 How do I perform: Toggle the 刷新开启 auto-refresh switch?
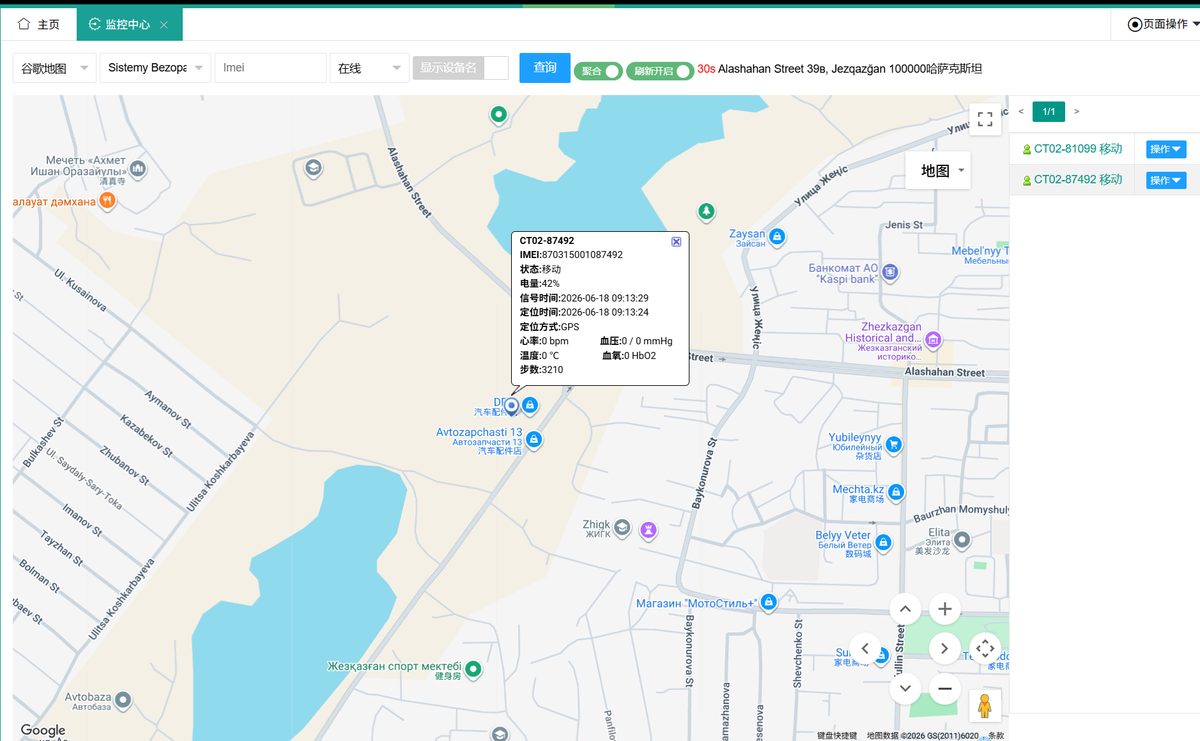pyautogui.click(x=660, y=71)
